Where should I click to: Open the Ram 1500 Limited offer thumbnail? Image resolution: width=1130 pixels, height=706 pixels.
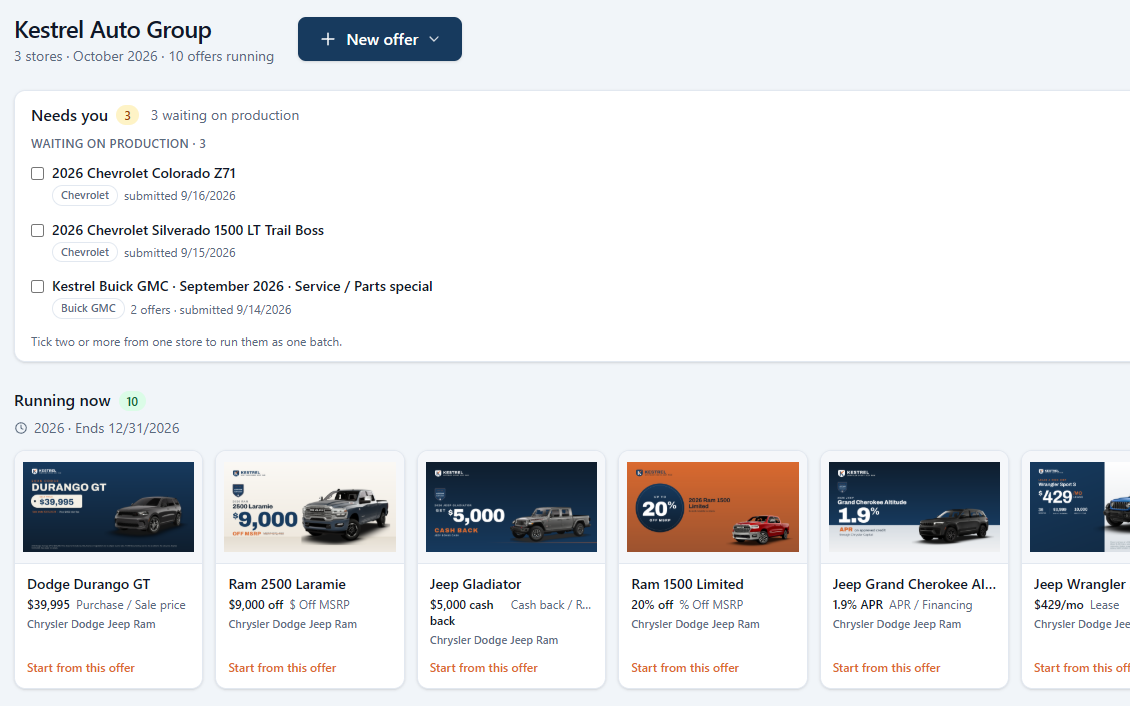[713, 507]
